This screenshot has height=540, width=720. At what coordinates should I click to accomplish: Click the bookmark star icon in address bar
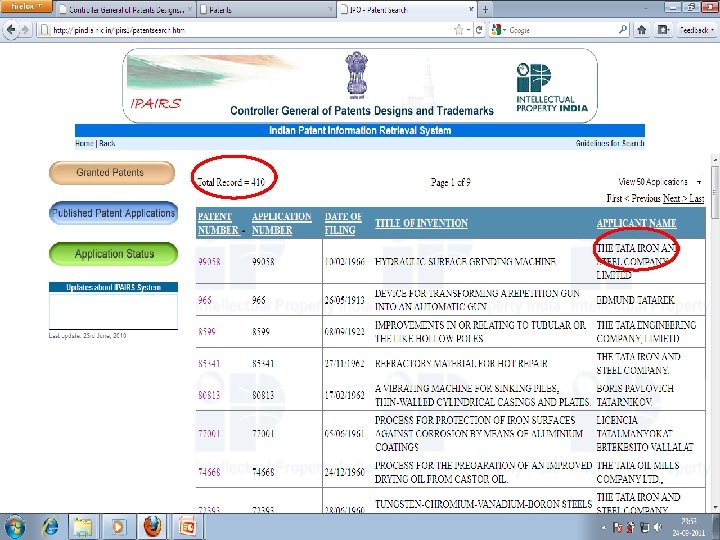pyautogui.click(x=458, y=30)
